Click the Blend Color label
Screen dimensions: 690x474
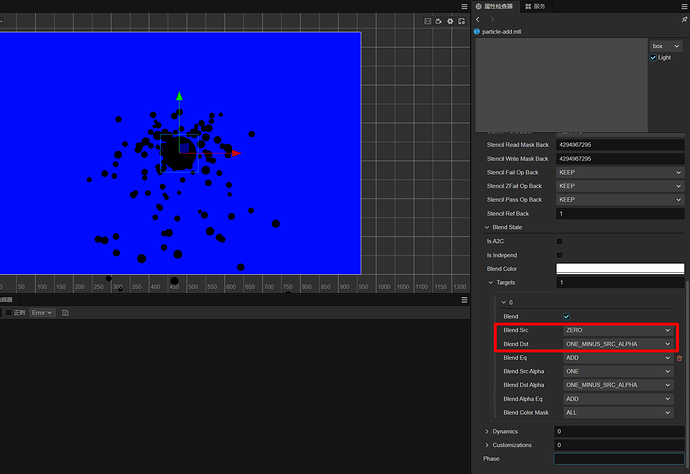[502, 269]
